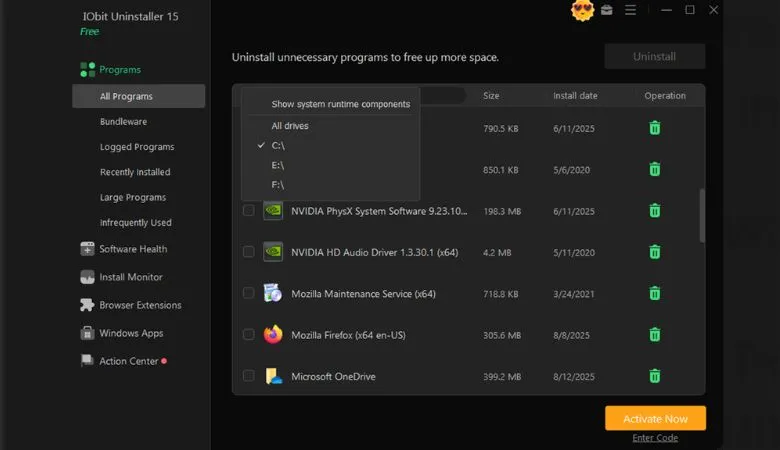
Task: Click the 8/12/2025 install date
Action: (x=574, y=376)
